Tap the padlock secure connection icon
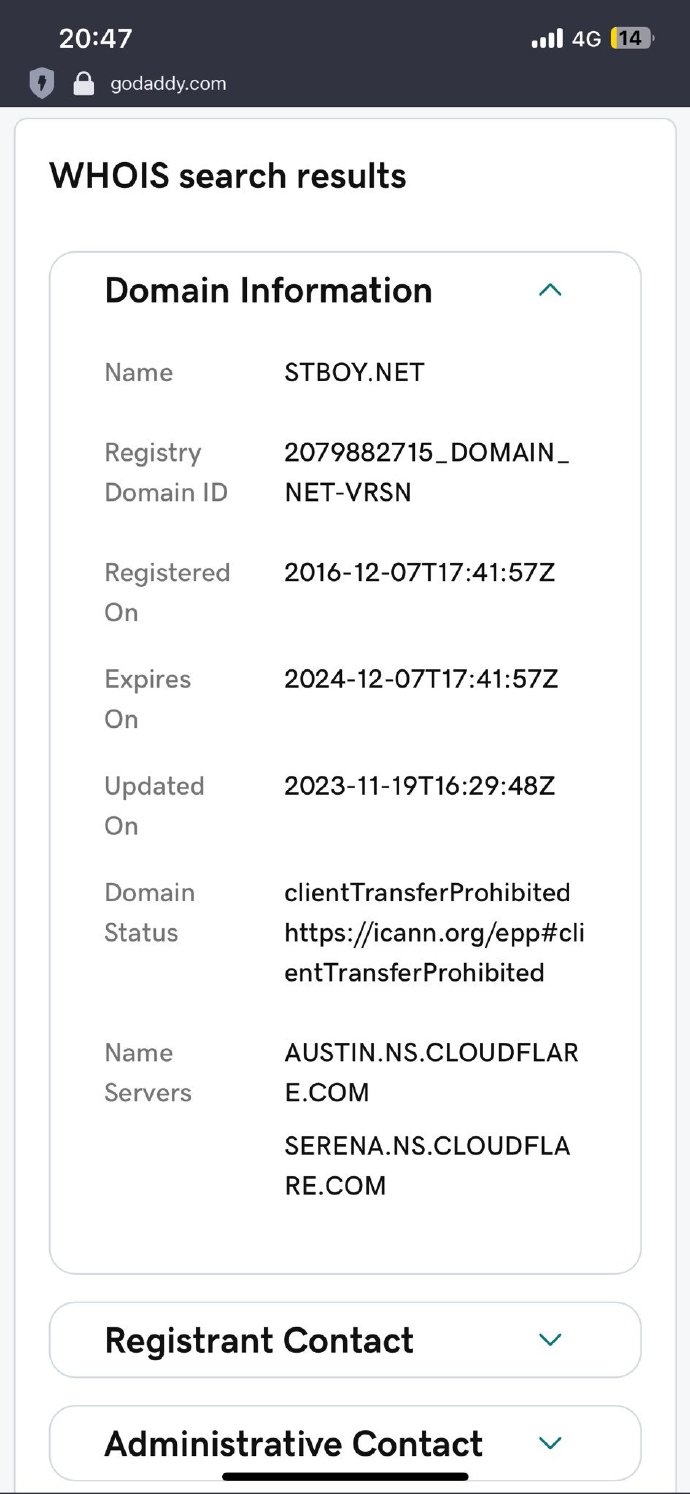The height and width of the screenshot is (1494, 690). point(84,83)
